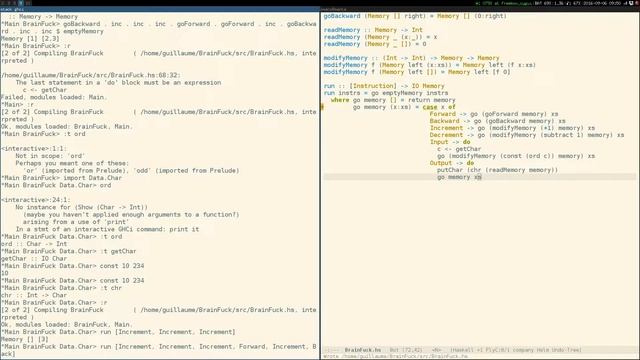Click the 'Output -> do' line in editor

pyautogui.click(x=452, y=163)
